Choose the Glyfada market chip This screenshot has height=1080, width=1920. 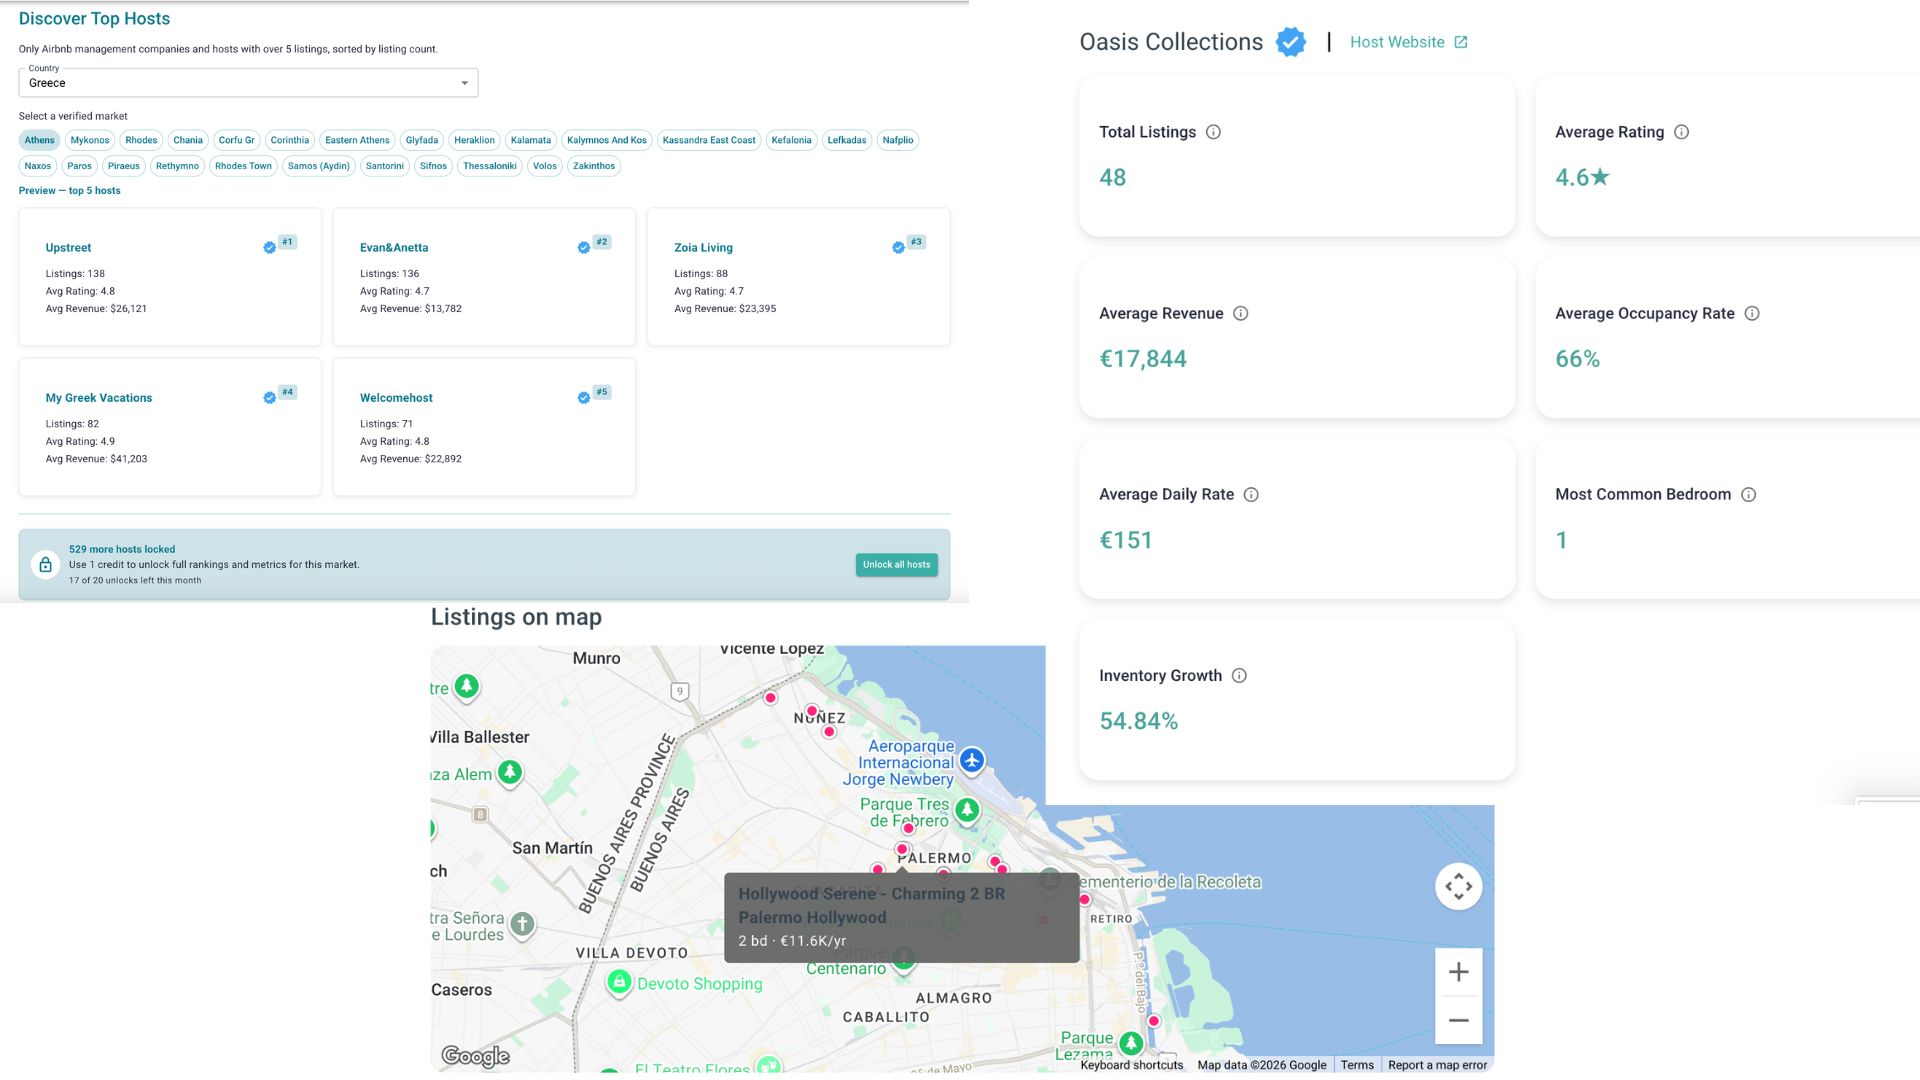pyautogui.click(x=422, y=140)
